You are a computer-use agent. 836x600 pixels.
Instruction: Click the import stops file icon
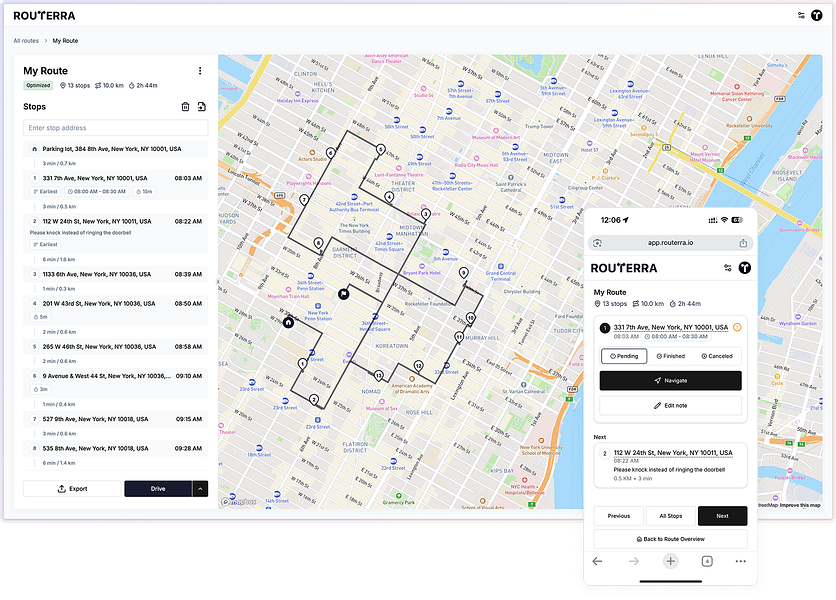(x=202, y=107)
